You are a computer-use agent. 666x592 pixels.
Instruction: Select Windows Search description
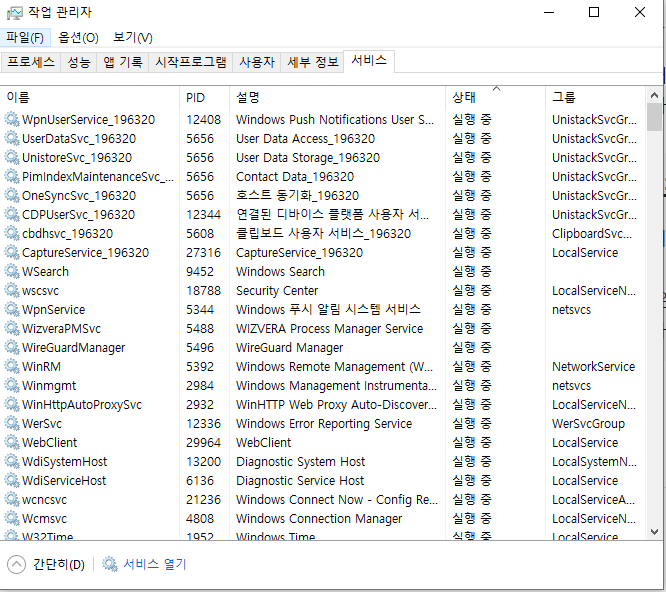pos(280,271)
